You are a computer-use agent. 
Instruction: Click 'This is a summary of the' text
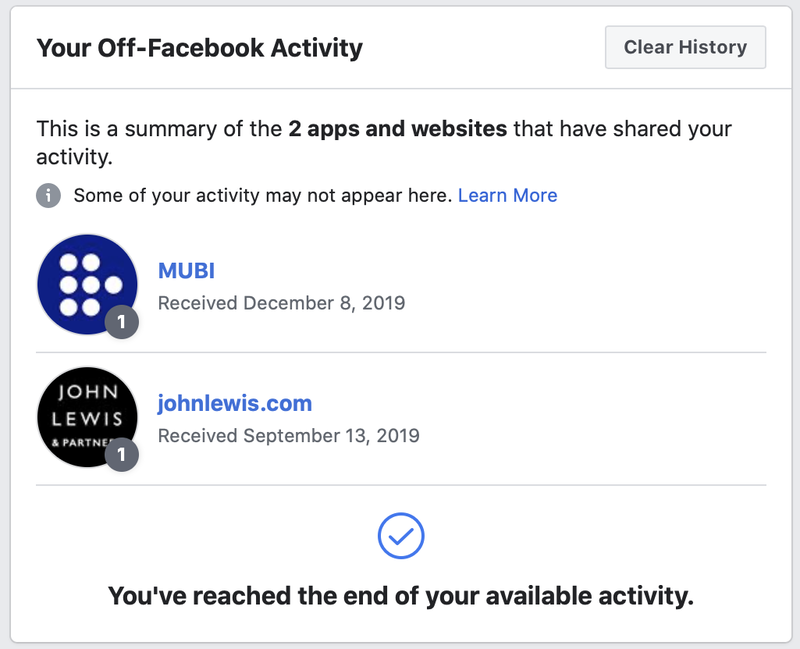tap(160, 129)
